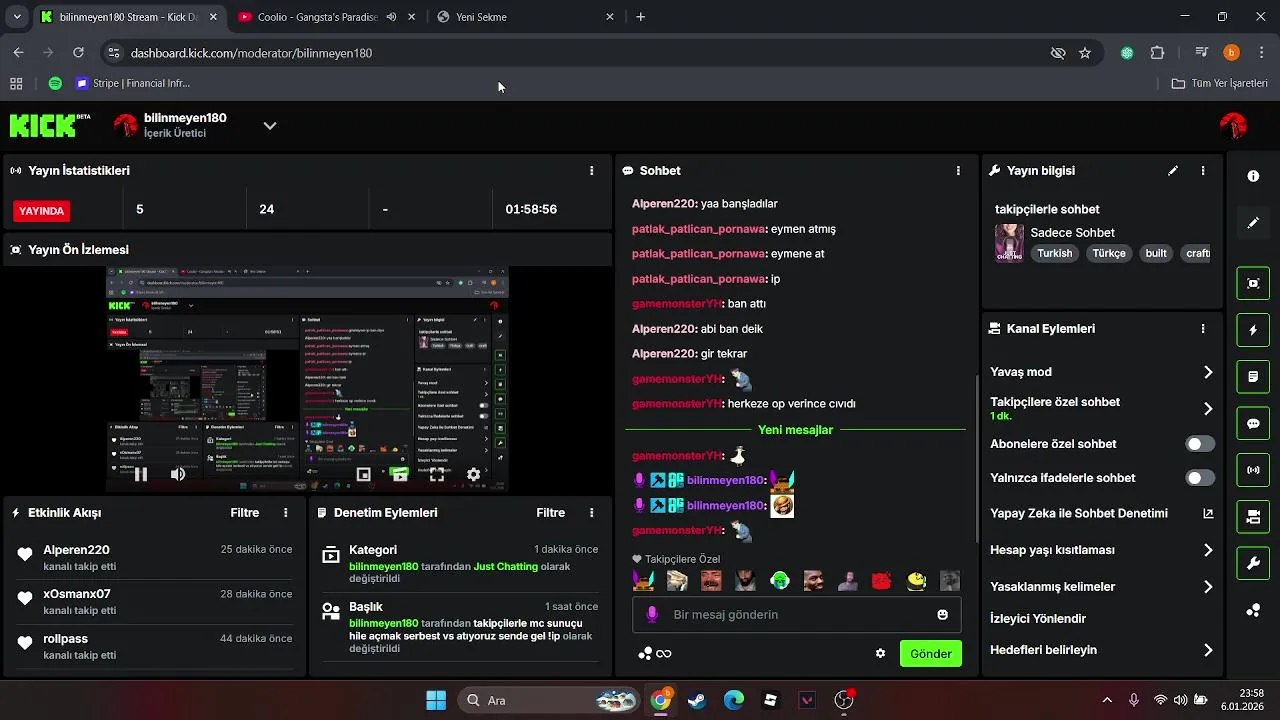Open Yayın İstatistikleri three-dot menu
The image size is (1280, 720).
point(592,171)
